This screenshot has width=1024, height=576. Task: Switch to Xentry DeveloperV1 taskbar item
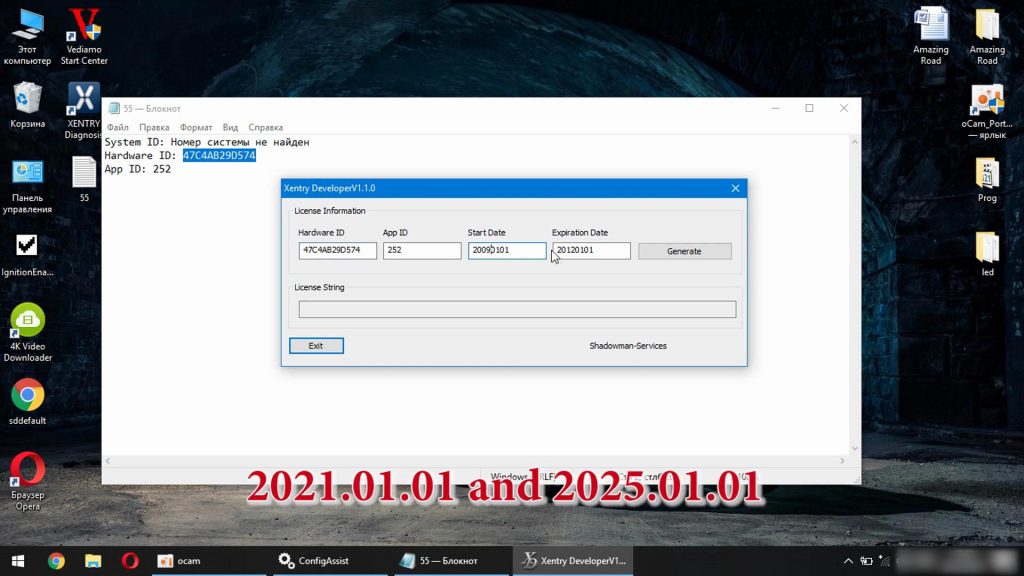(x=573, y=561)
